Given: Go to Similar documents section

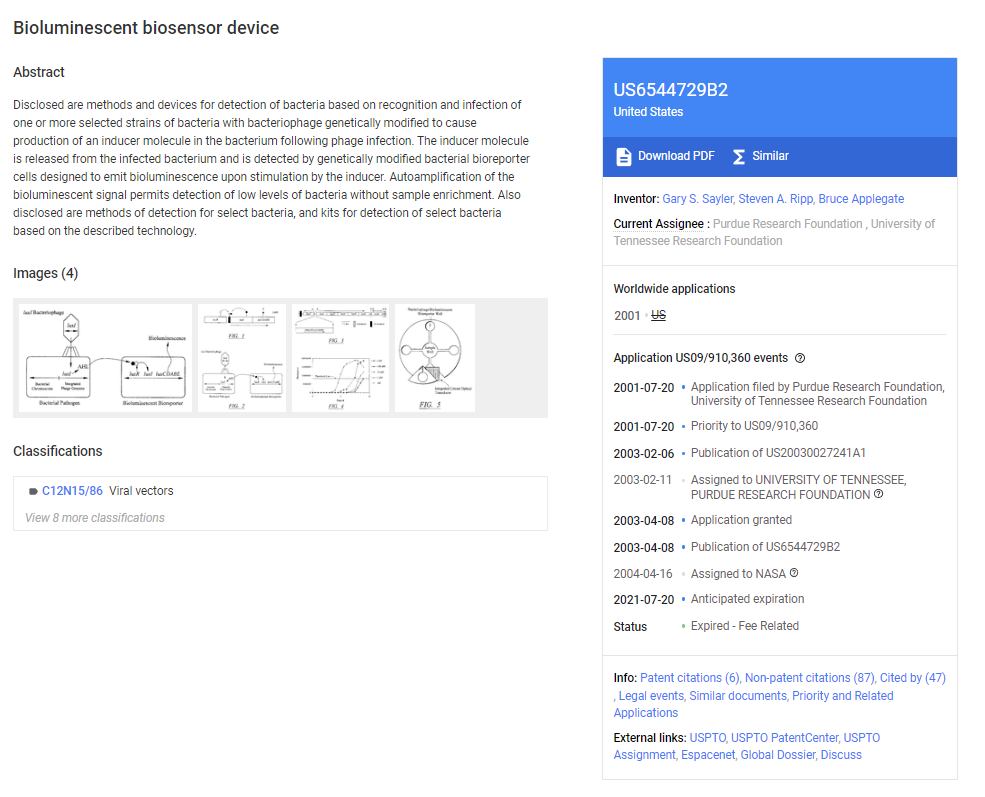Looking at the screenshot, I should tap(738, 696).
